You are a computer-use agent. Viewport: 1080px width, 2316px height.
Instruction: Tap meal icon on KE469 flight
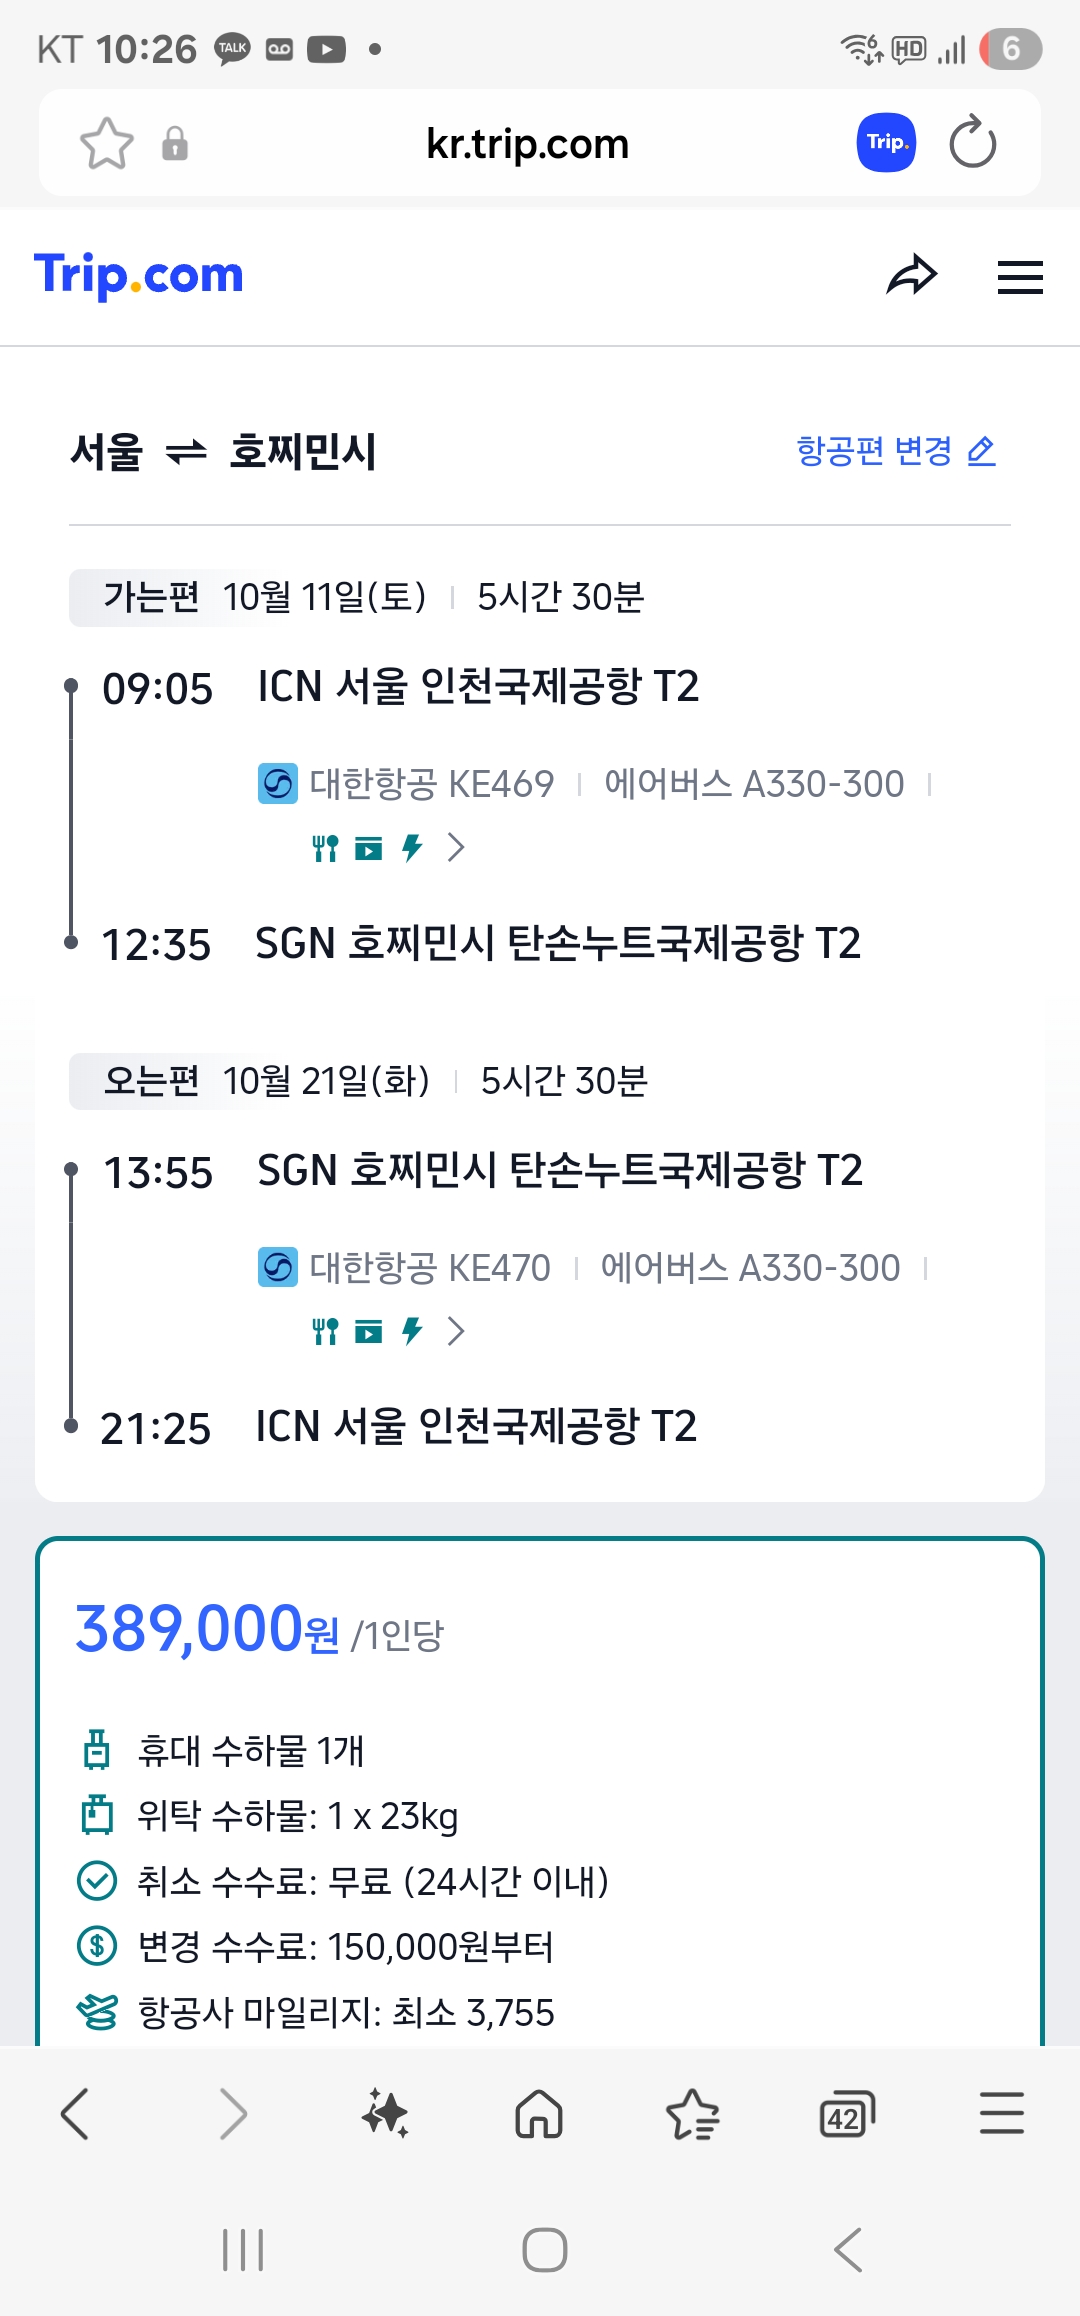325,849
